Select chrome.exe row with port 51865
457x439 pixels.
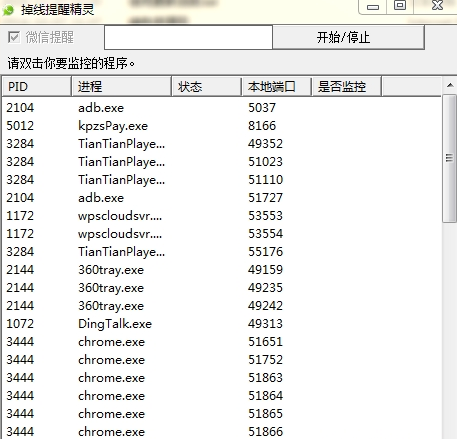(222, 414)
